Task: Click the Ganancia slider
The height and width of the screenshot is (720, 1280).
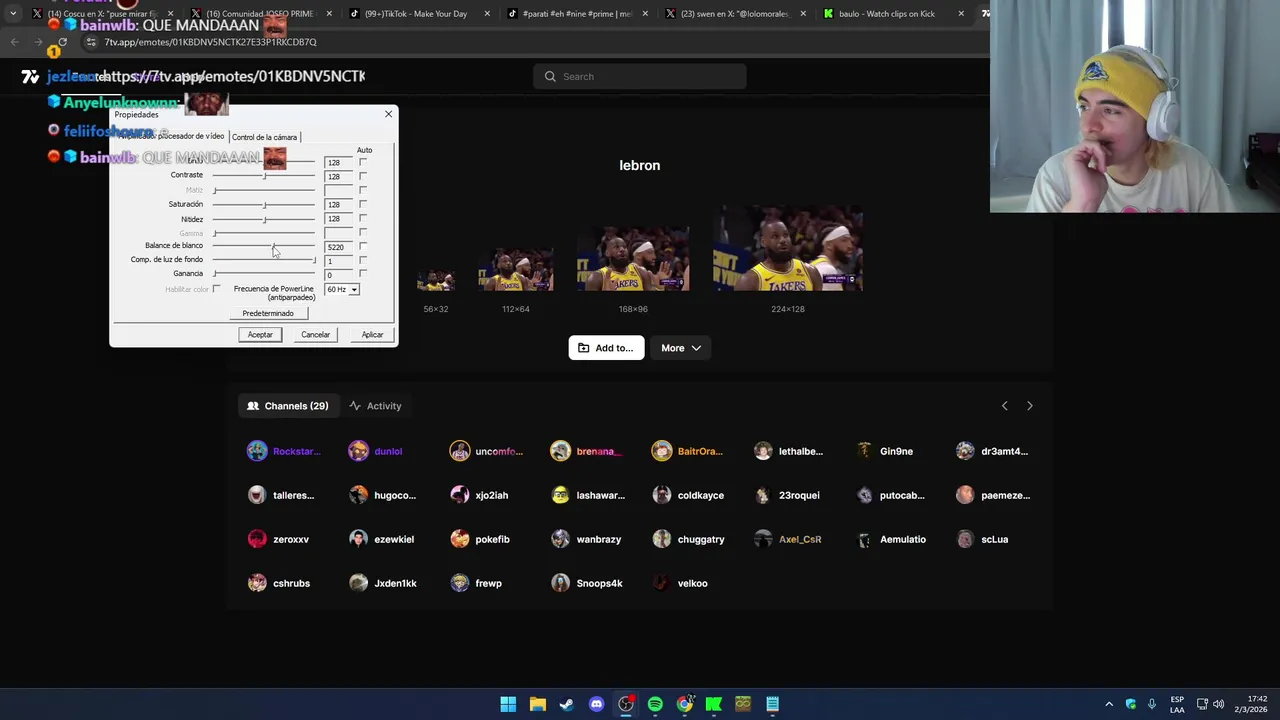Action: pos(264,274)
